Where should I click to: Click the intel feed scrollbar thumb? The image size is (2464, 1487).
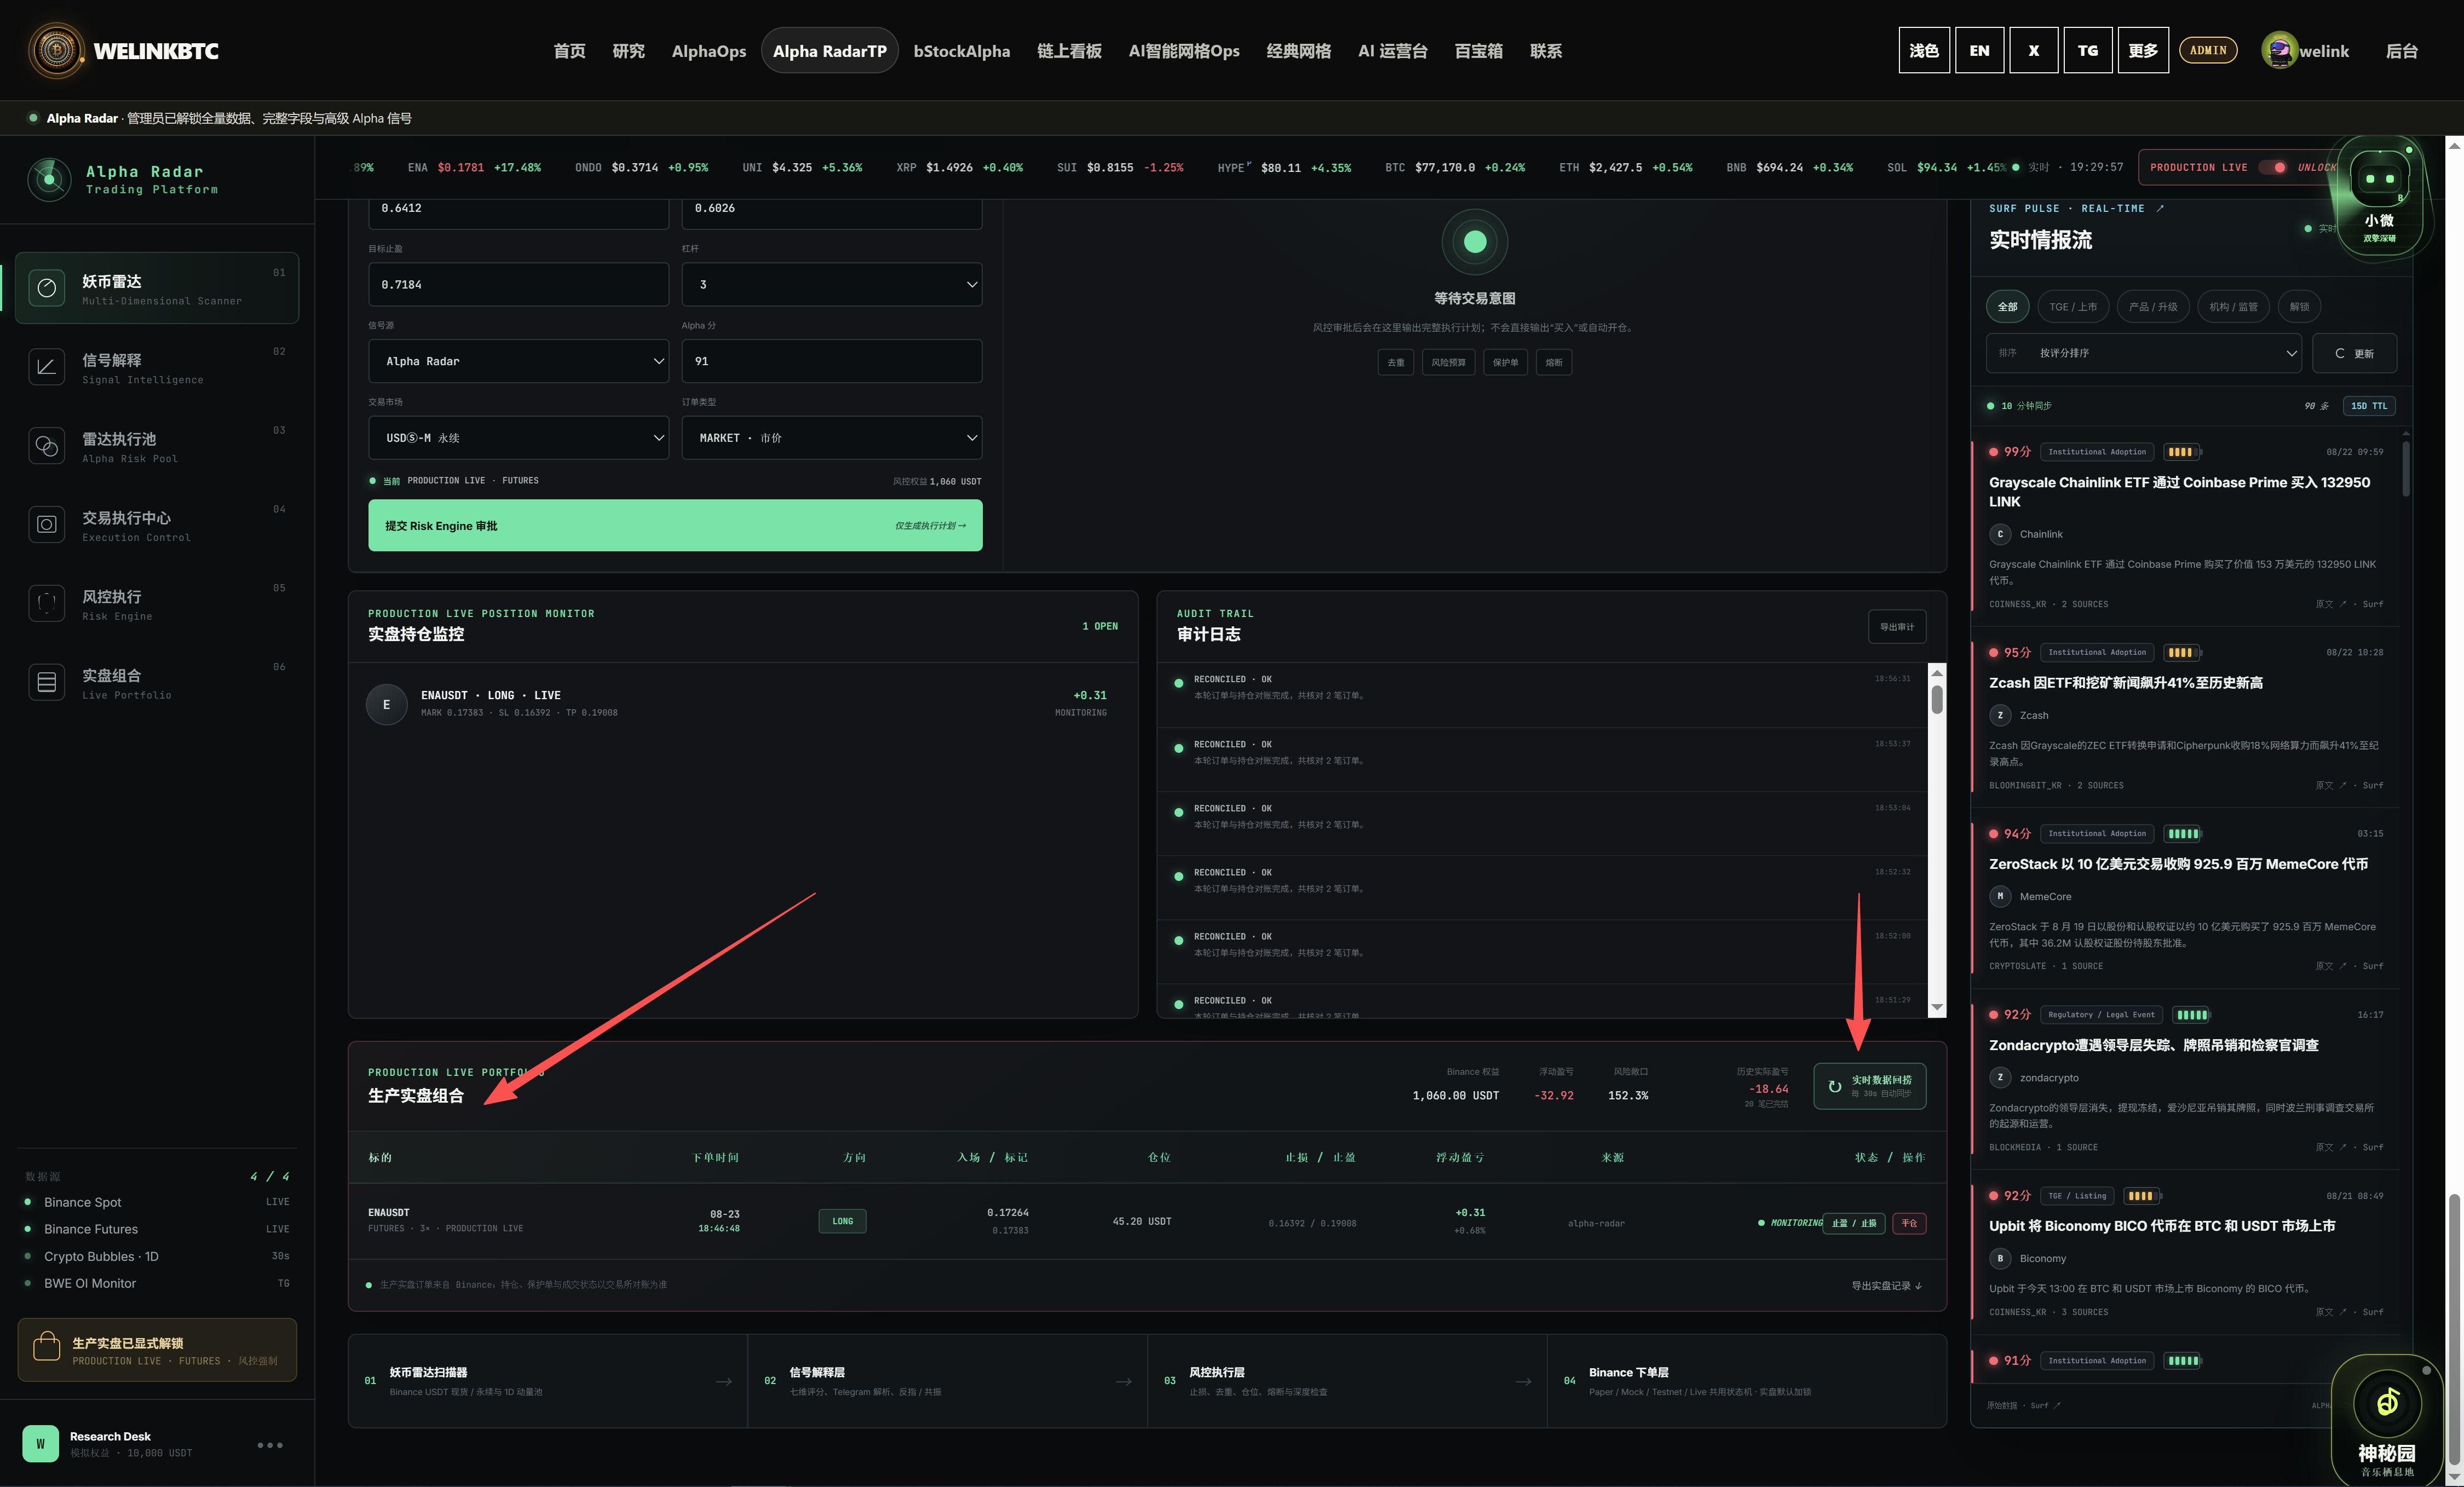click(x=2405, y=468)
